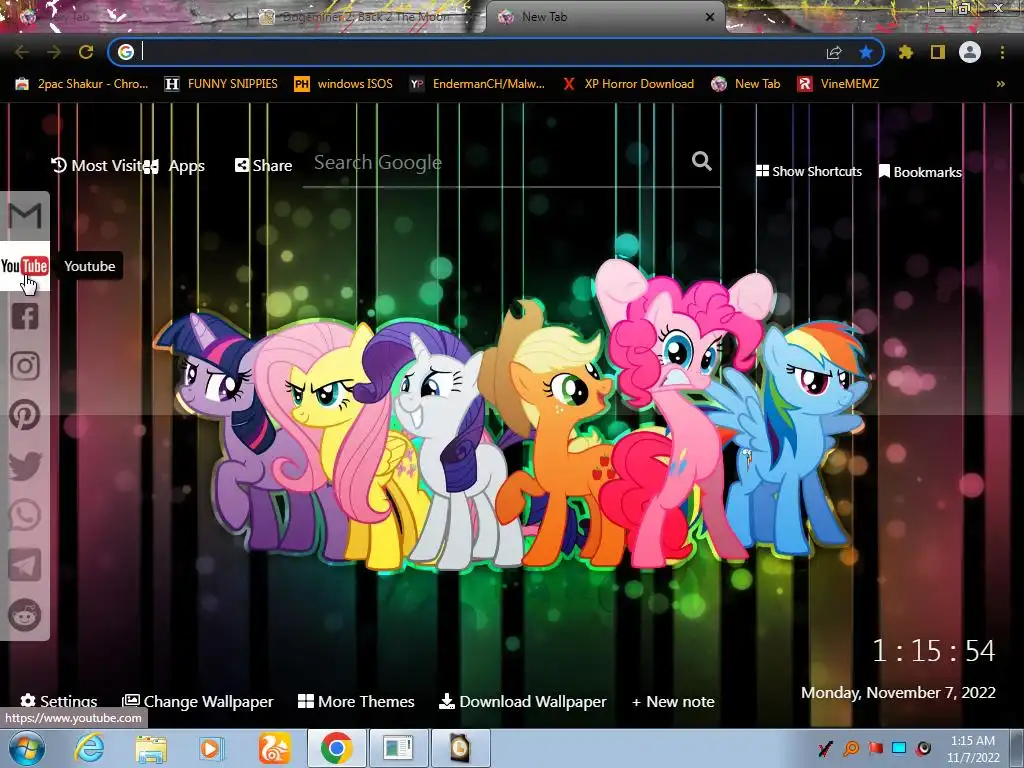The height and width of the screenshot is (768, 1024).
Task: Open the Chrome profile avatar
Action: tap(970, 52)
